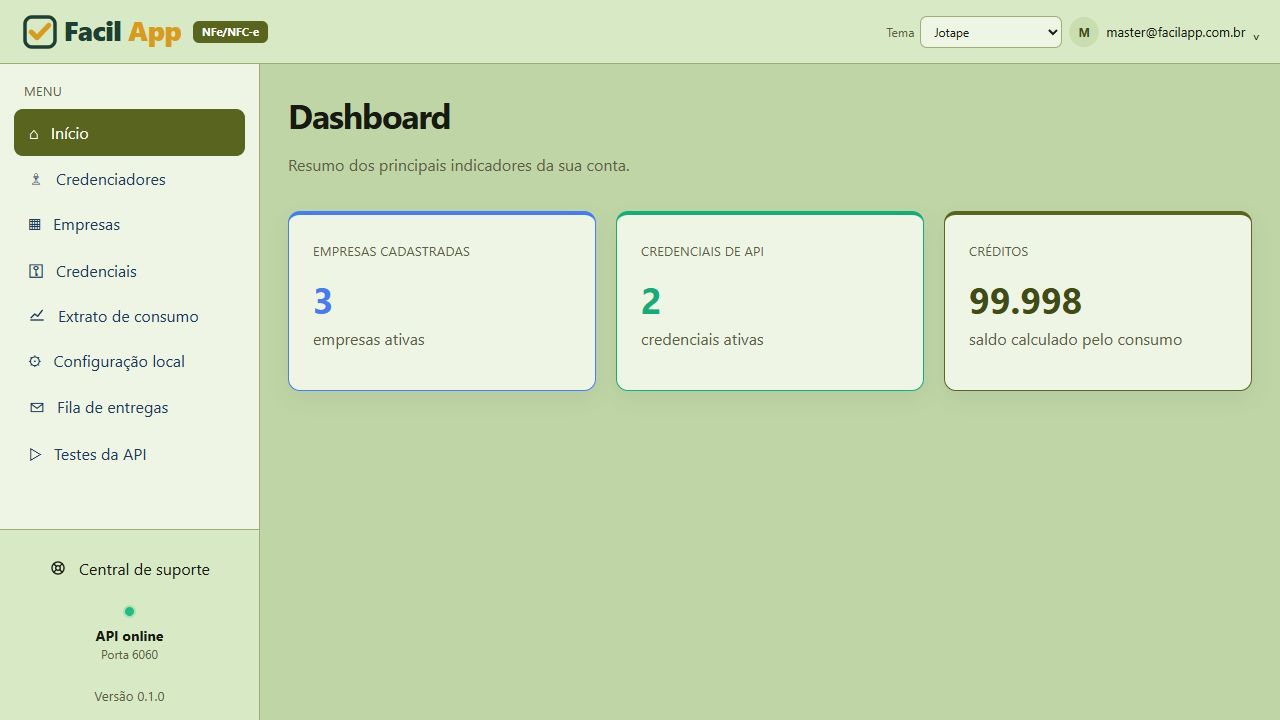
Task: Click the Dashboard heading
Action: (x=369, y=117)
